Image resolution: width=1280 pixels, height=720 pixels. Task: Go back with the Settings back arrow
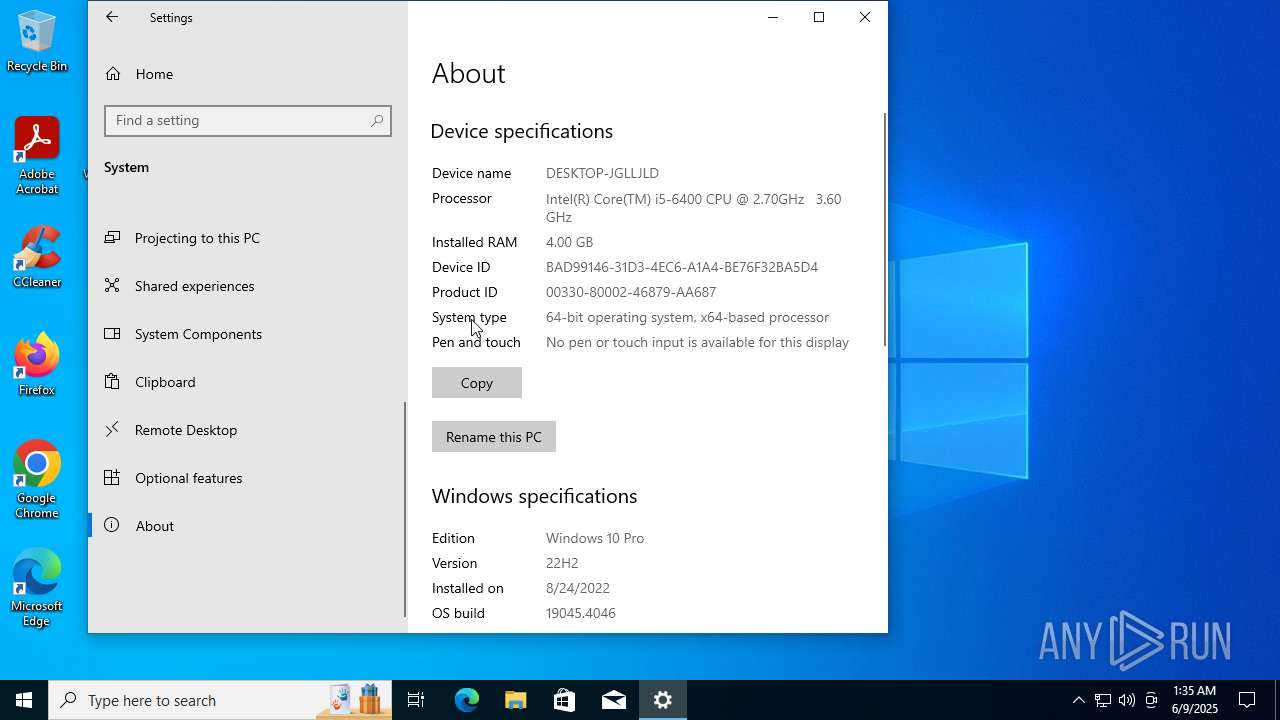112,17
